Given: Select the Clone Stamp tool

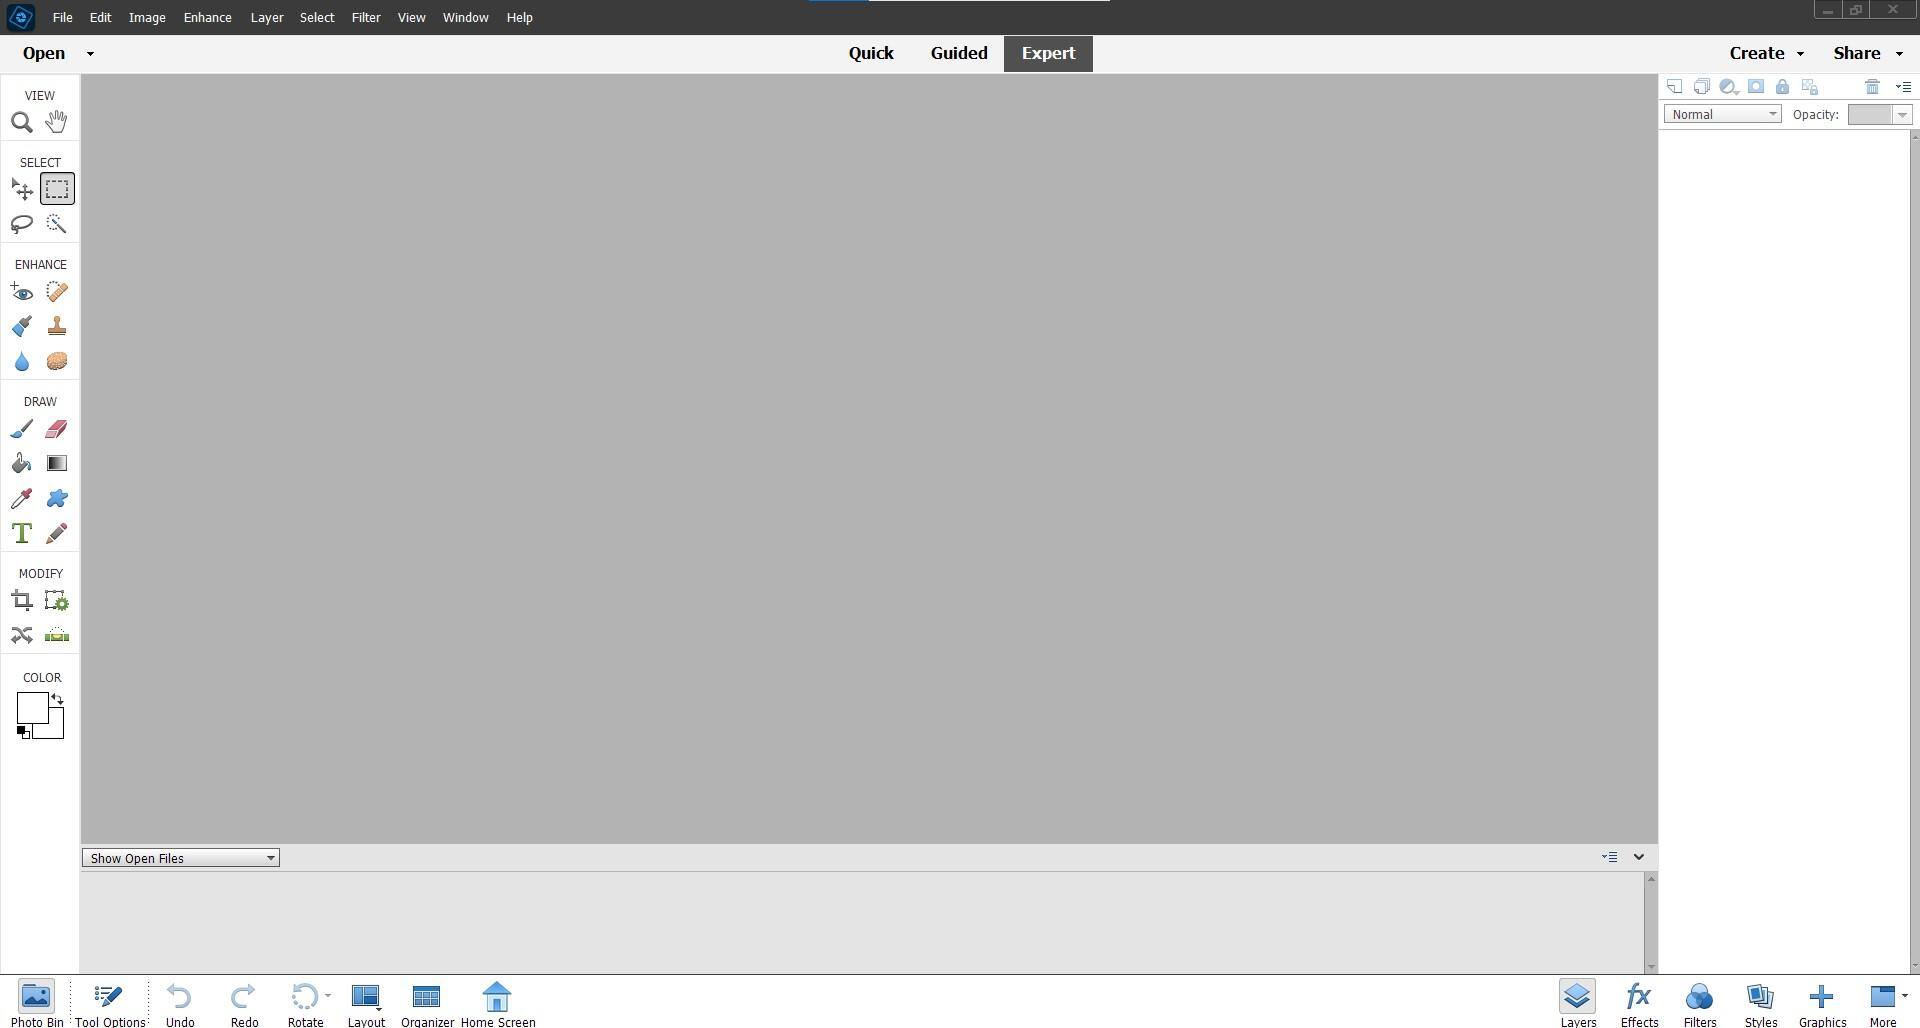Looking at the screenshot, I should click(56, 327).
